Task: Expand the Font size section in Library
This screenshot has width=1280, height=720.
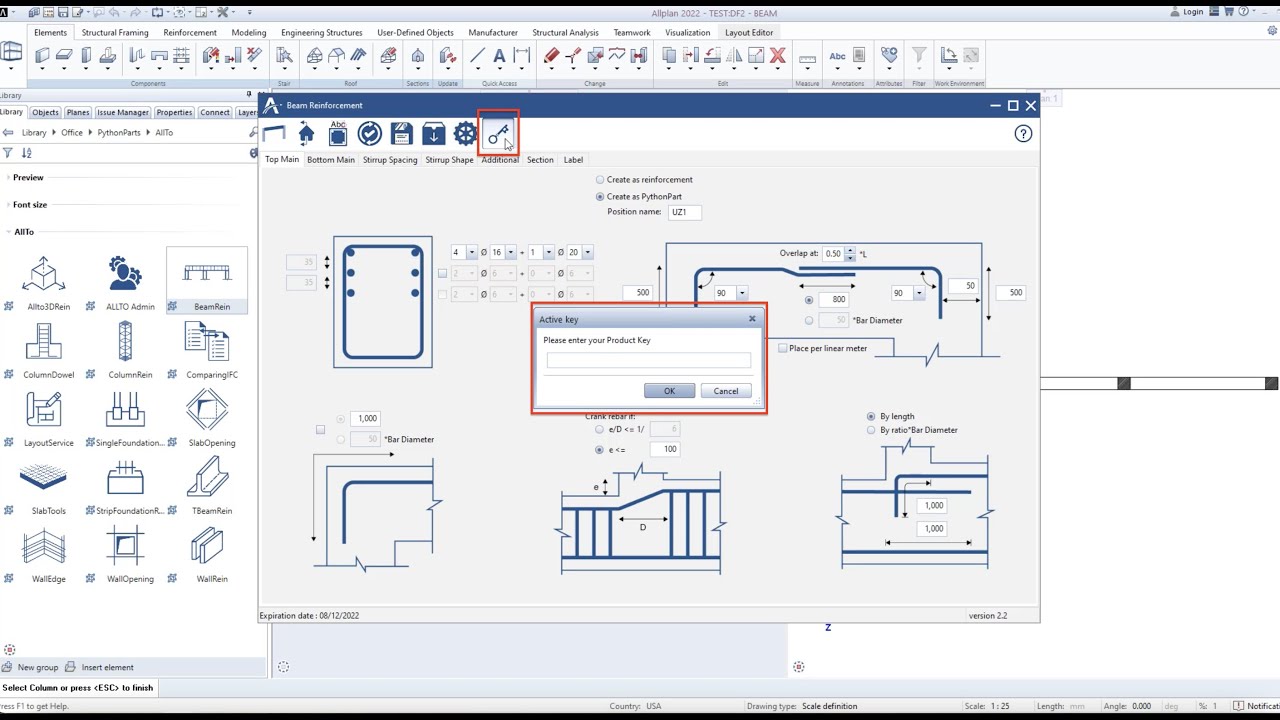Action: pyautogui.click(x=30, y=204)
